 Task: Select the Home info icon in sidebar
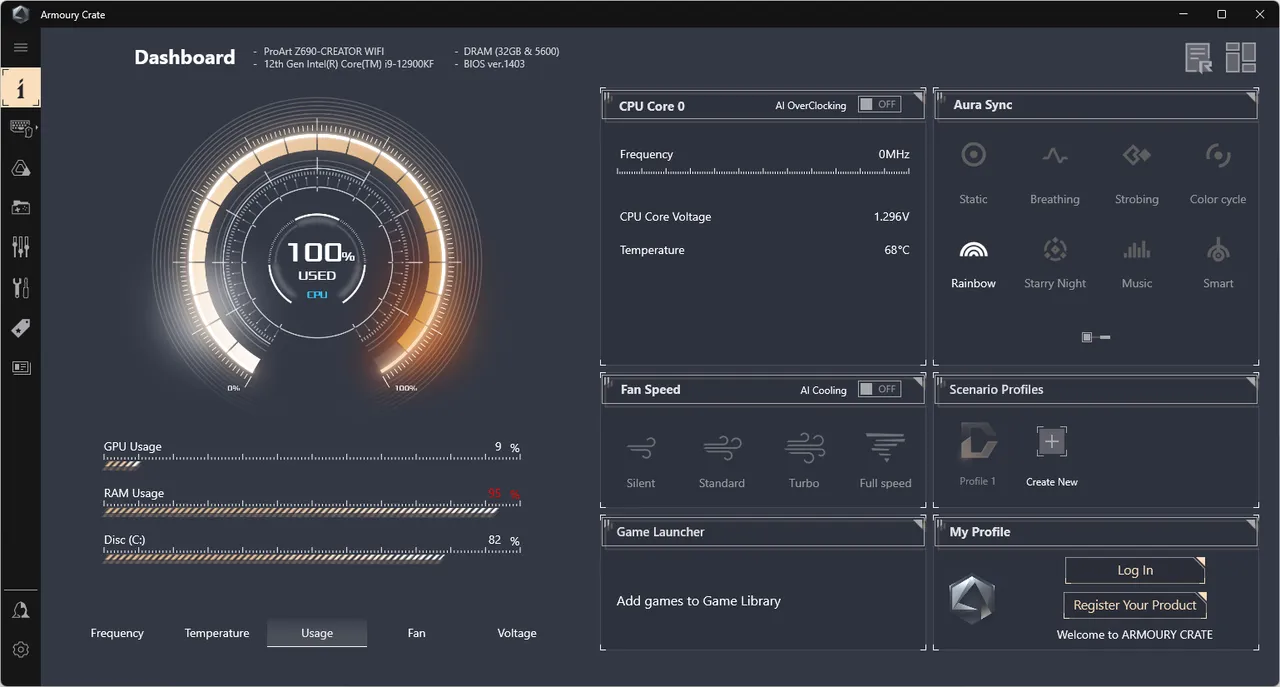21,88
